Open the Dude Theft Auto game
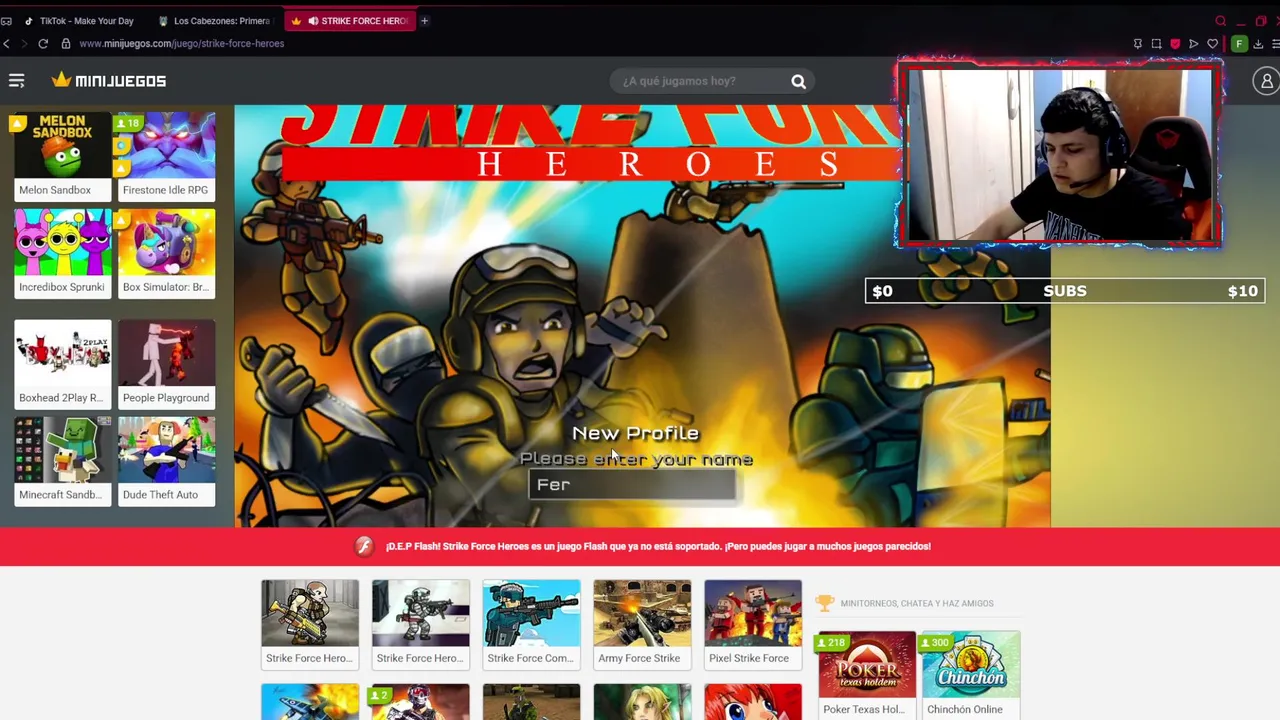The width and height of the screenshot is (1280, 720). [x=166, y=461]
